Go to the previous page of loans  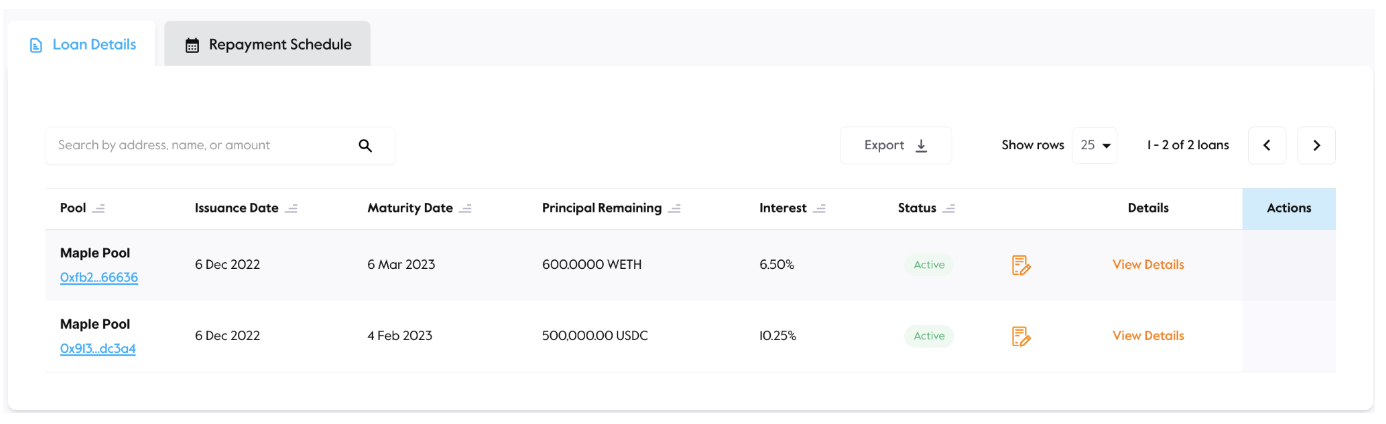pyautogui.click(x=1267, y=146)
